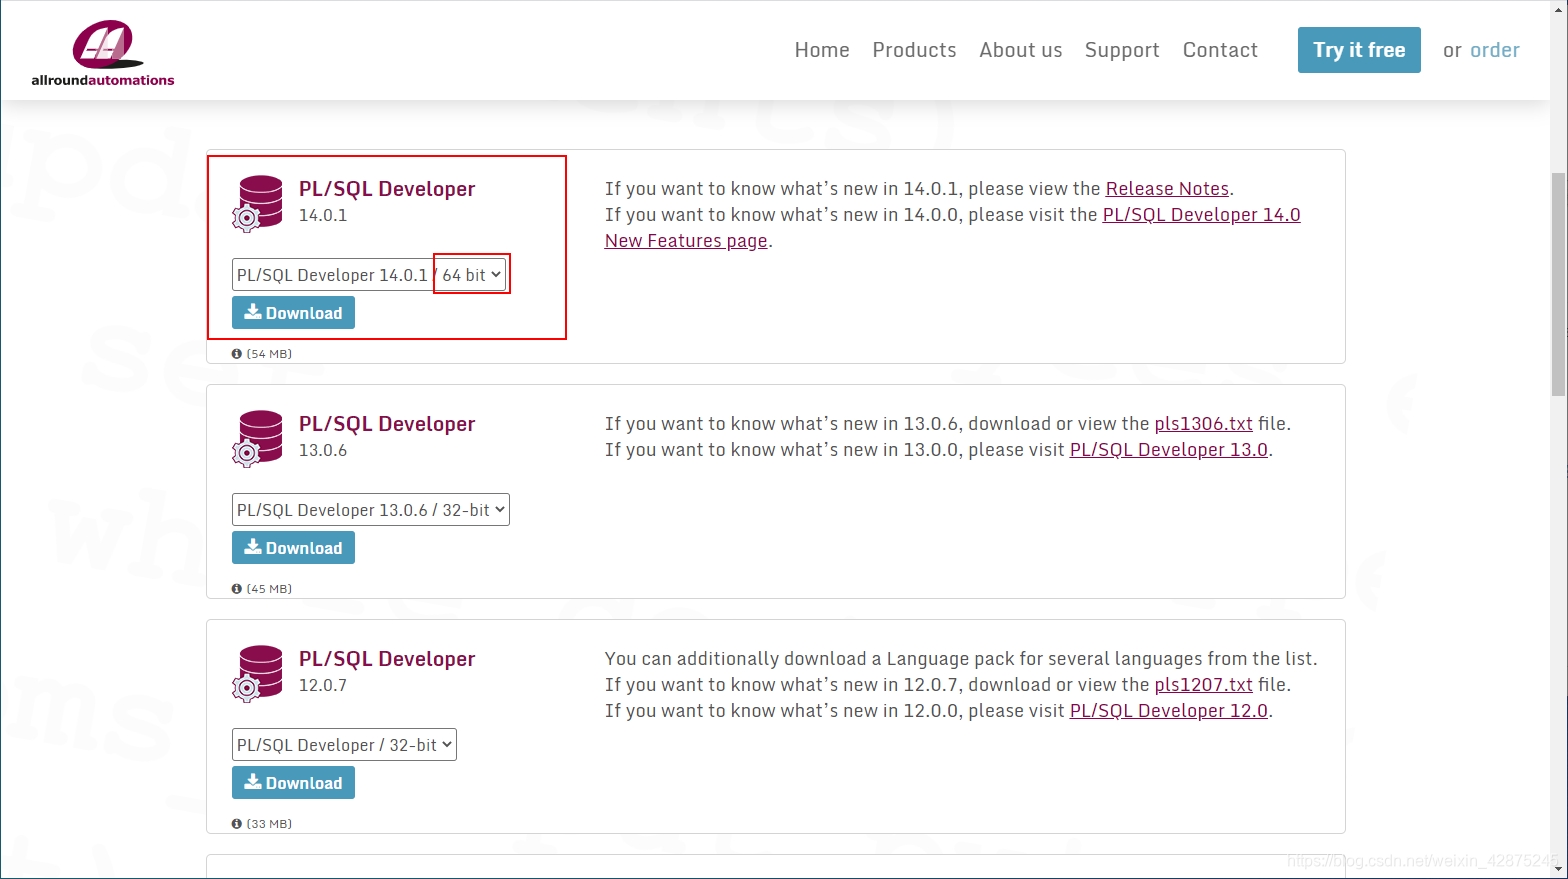Screen dimensions: 1568x879
Task: Download PL/SQL Developer 14.0.1
Action: click(293, 313)
